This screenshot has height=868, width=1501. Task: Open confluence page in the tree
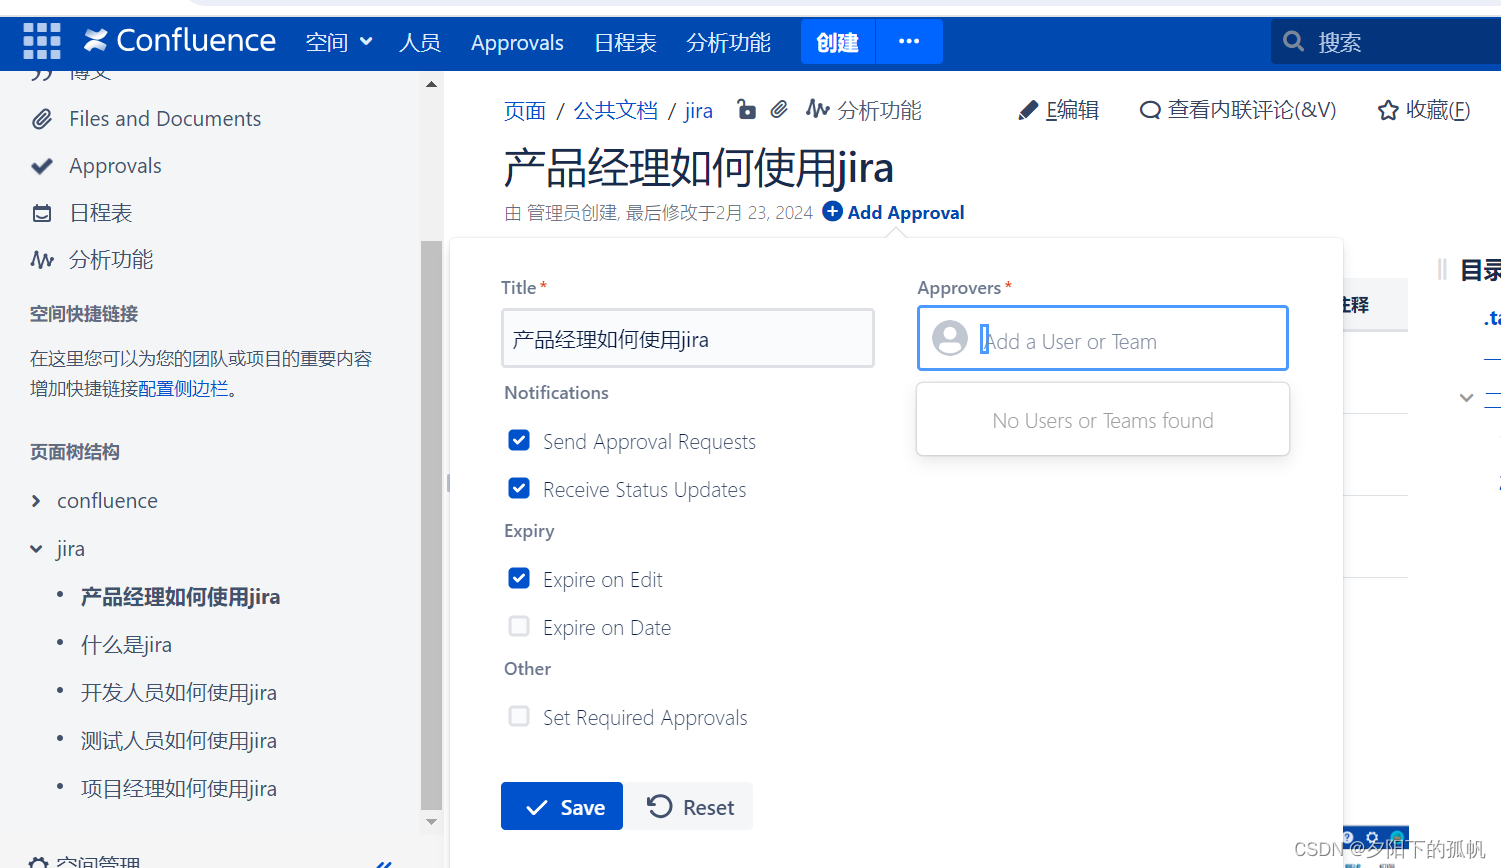coord(107,501)
